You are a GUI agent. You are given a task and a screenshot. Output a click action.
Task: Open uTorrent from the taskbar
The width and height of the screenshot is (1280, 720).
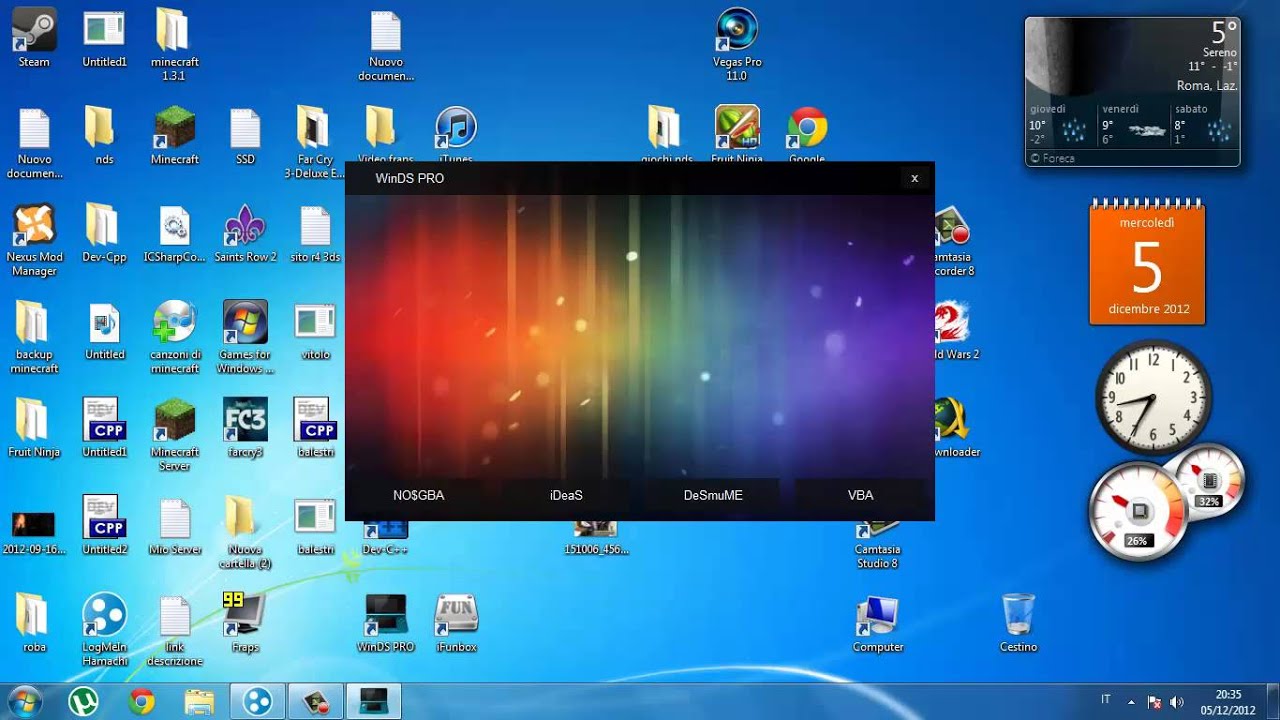pyautogui.click(x=83, y=702)
